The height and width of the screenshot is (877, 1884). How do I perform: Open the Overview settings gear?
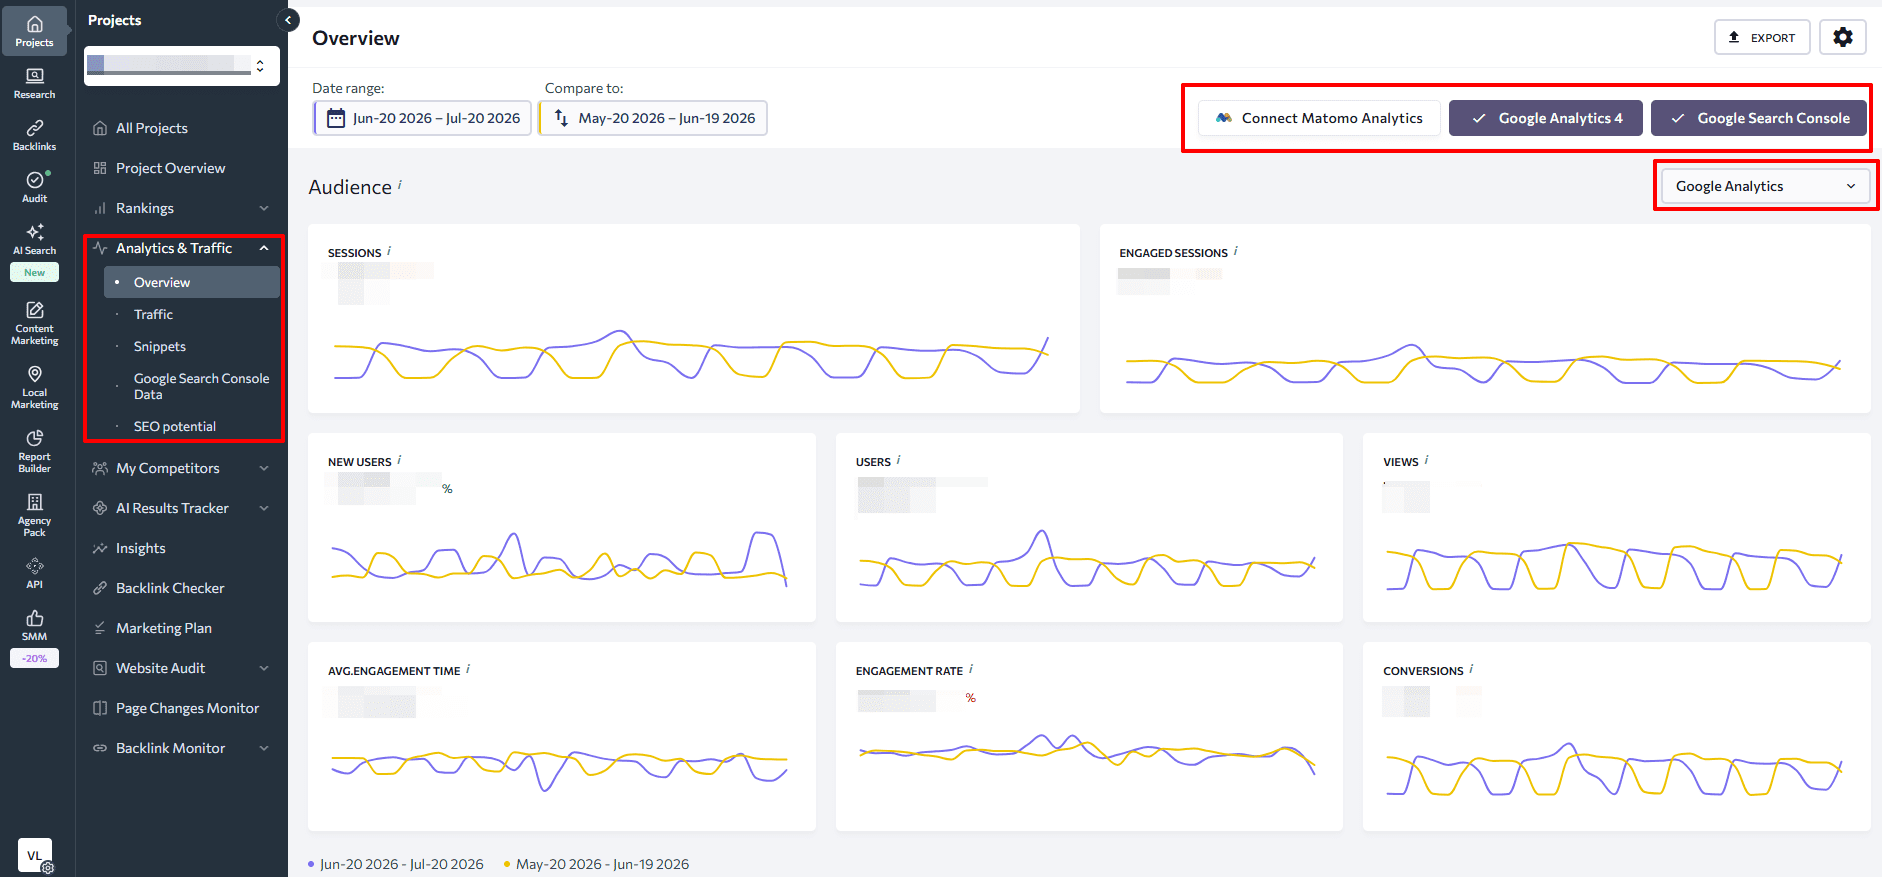(1842, 37)
